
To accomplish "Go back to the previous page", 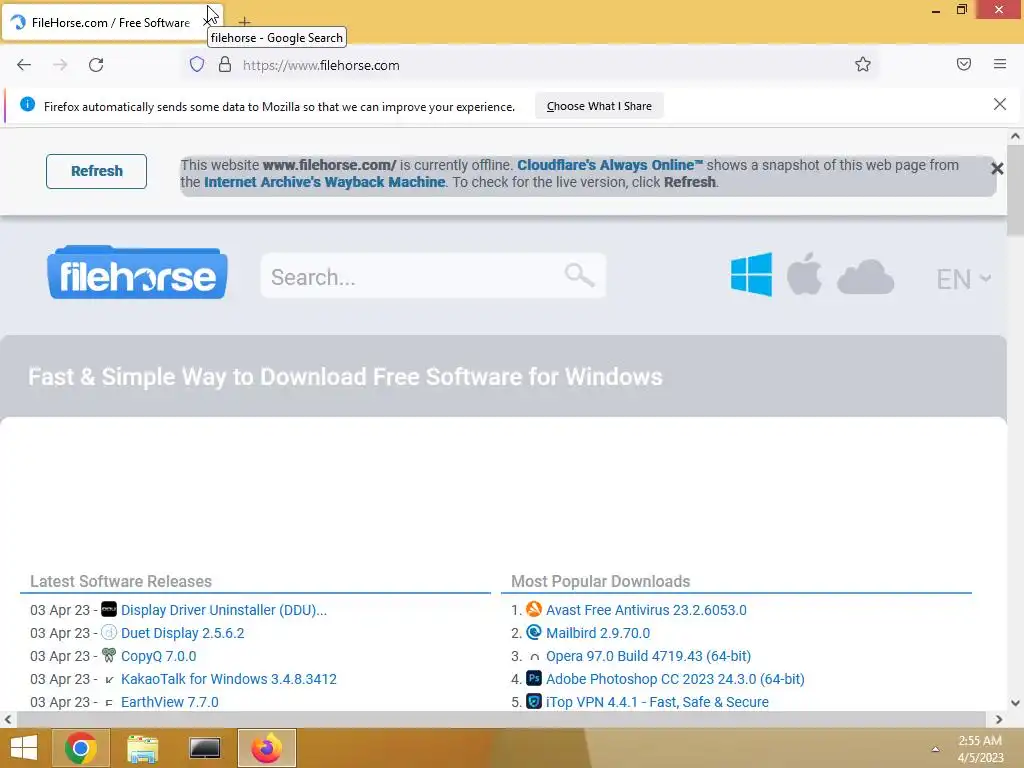I will 24,65.
